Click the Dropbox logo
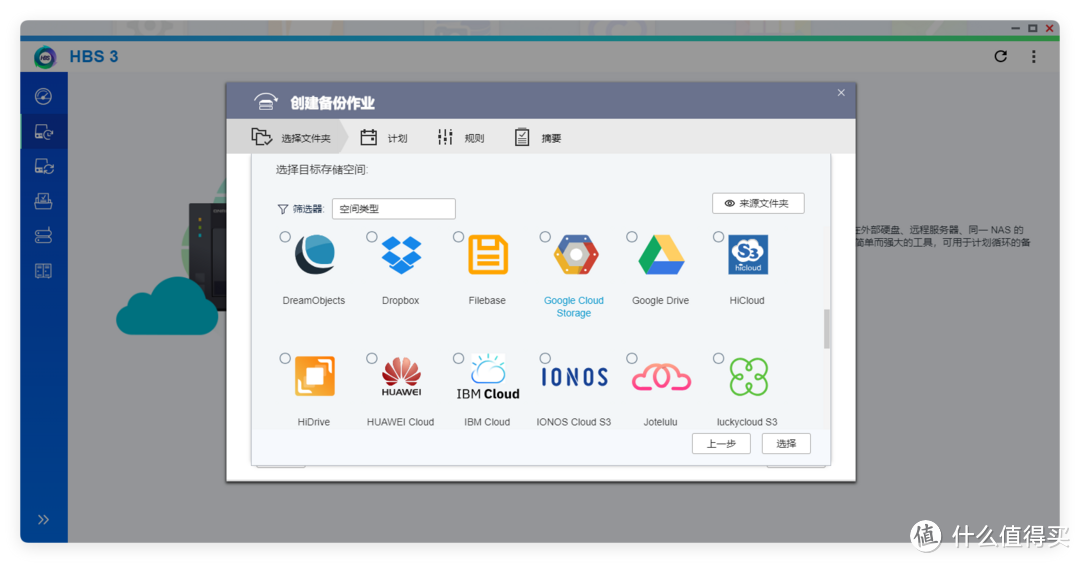This screenshot has width=1080, height=563. pyautogui.click(x=402, y=255)
